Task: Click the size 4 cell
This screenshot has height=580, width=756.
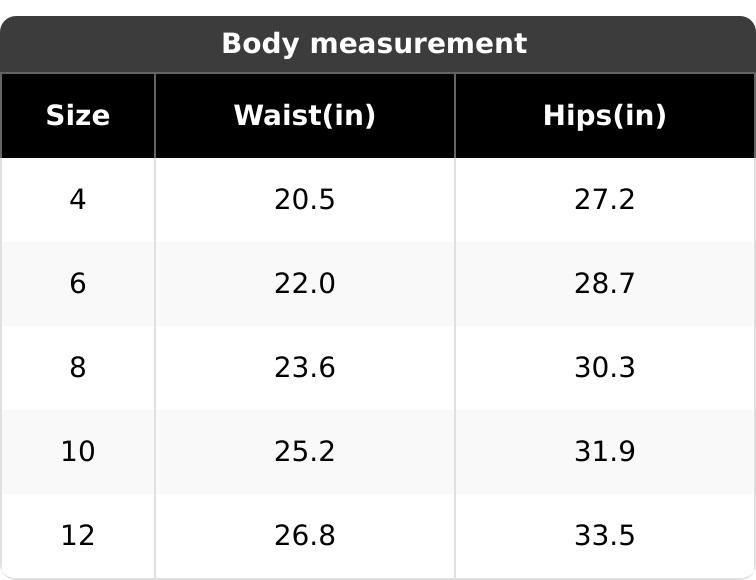Action: click(x=78, y=200)
